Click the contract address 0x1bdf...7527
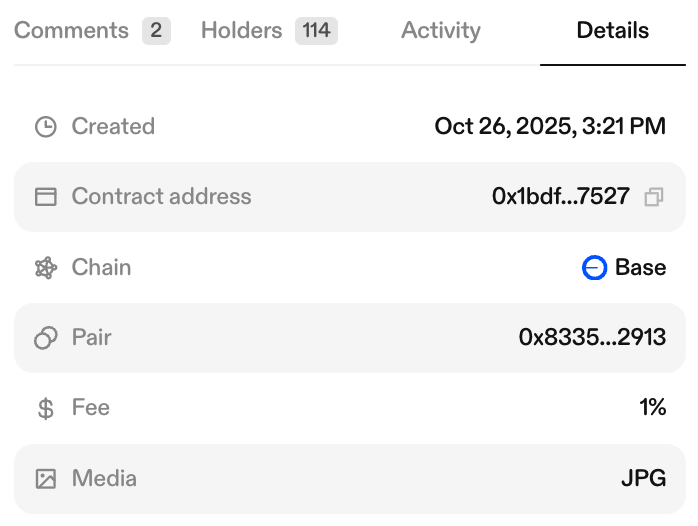The width and height of the screenshot is (698, 526). click(560, 197)
